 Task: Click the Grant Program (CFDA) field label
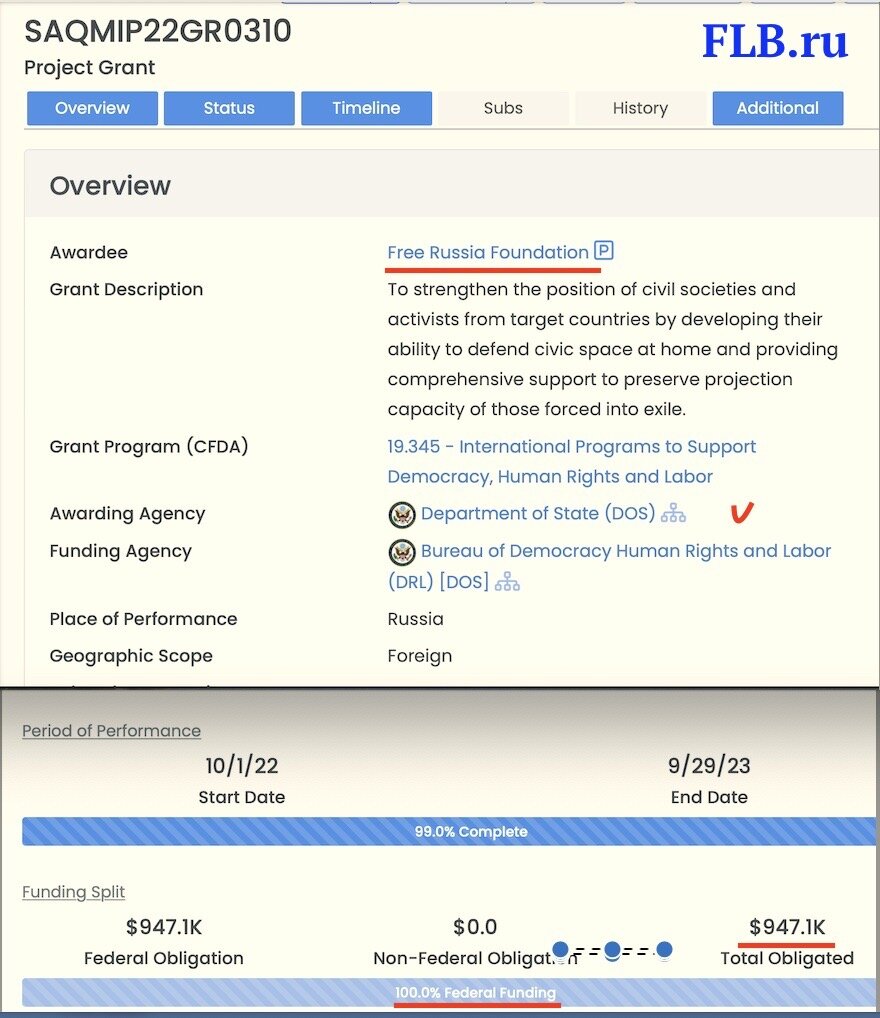tap(149, 446)
